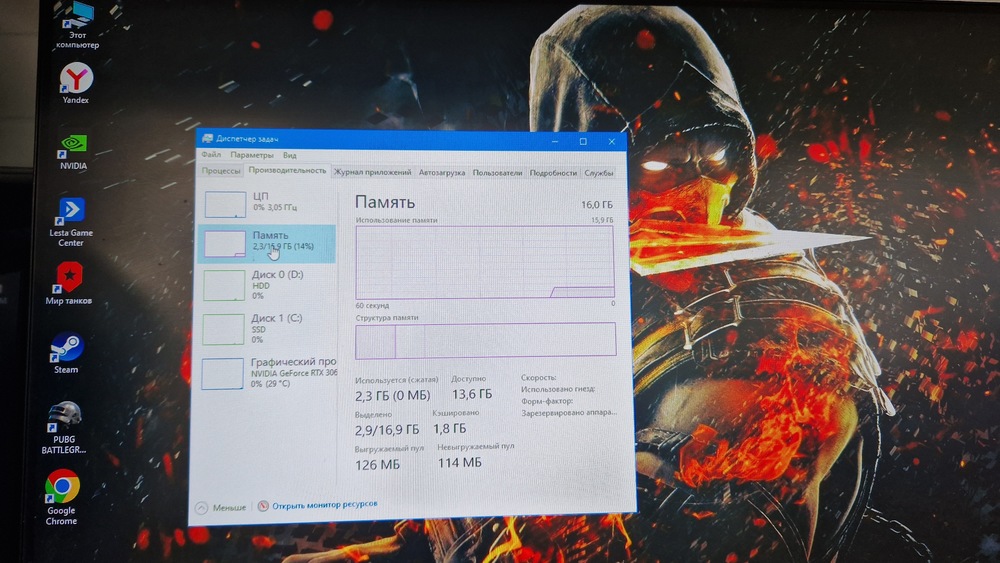Click the Меньше button label

pos(230,508)
